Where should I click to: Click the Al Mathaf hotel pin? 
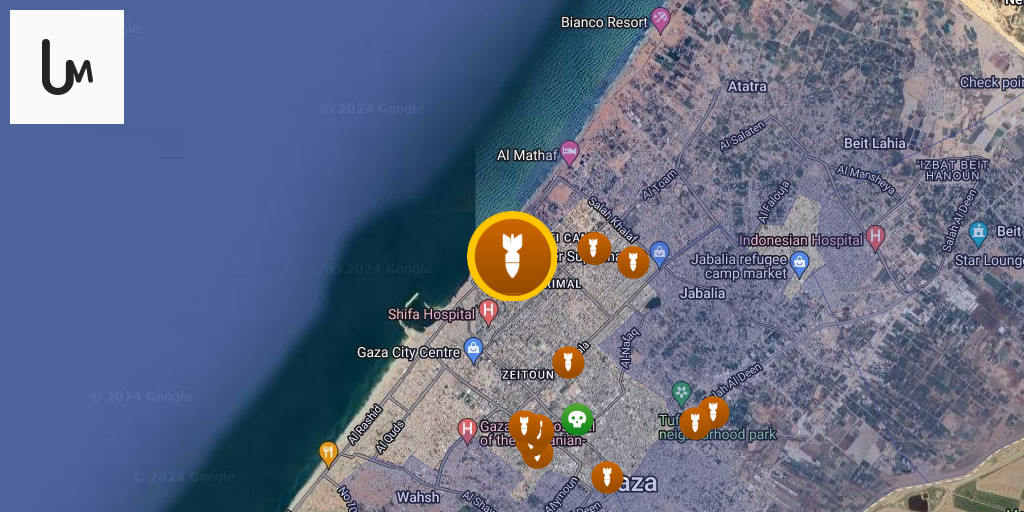pos(569,153)
